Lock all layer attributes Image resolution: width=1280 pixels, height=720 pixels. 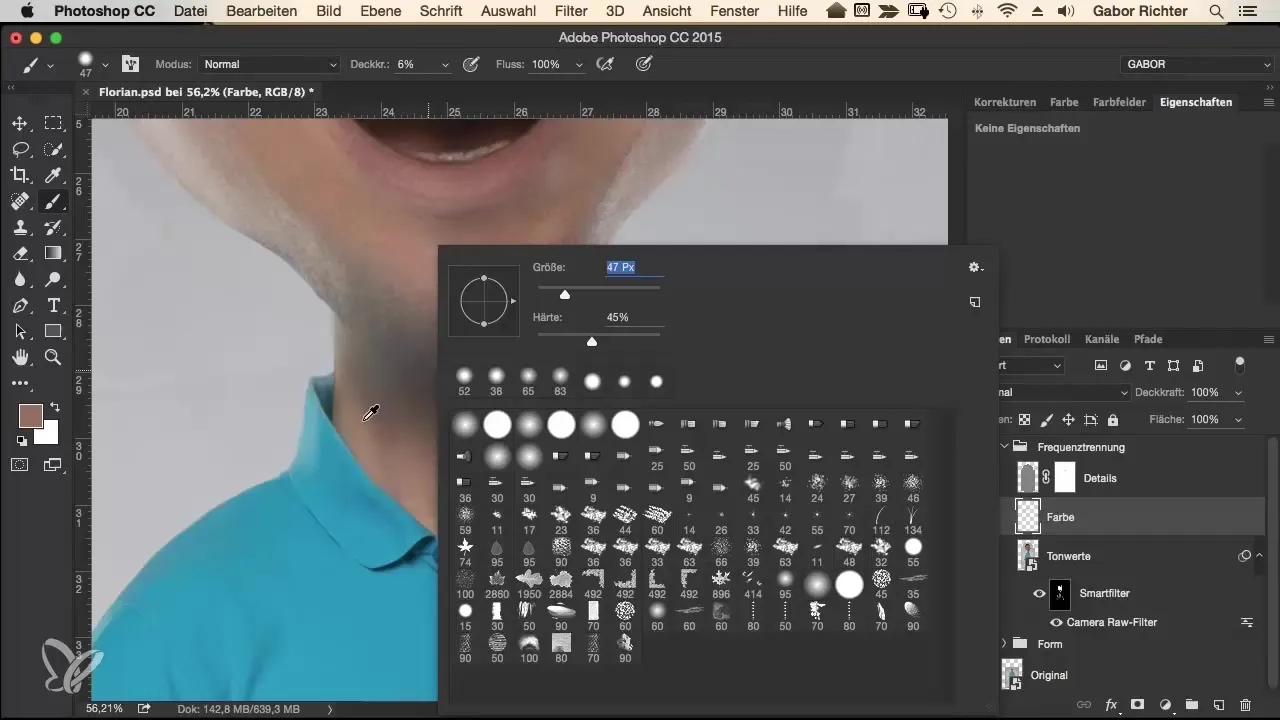(x=1113, y=420)
